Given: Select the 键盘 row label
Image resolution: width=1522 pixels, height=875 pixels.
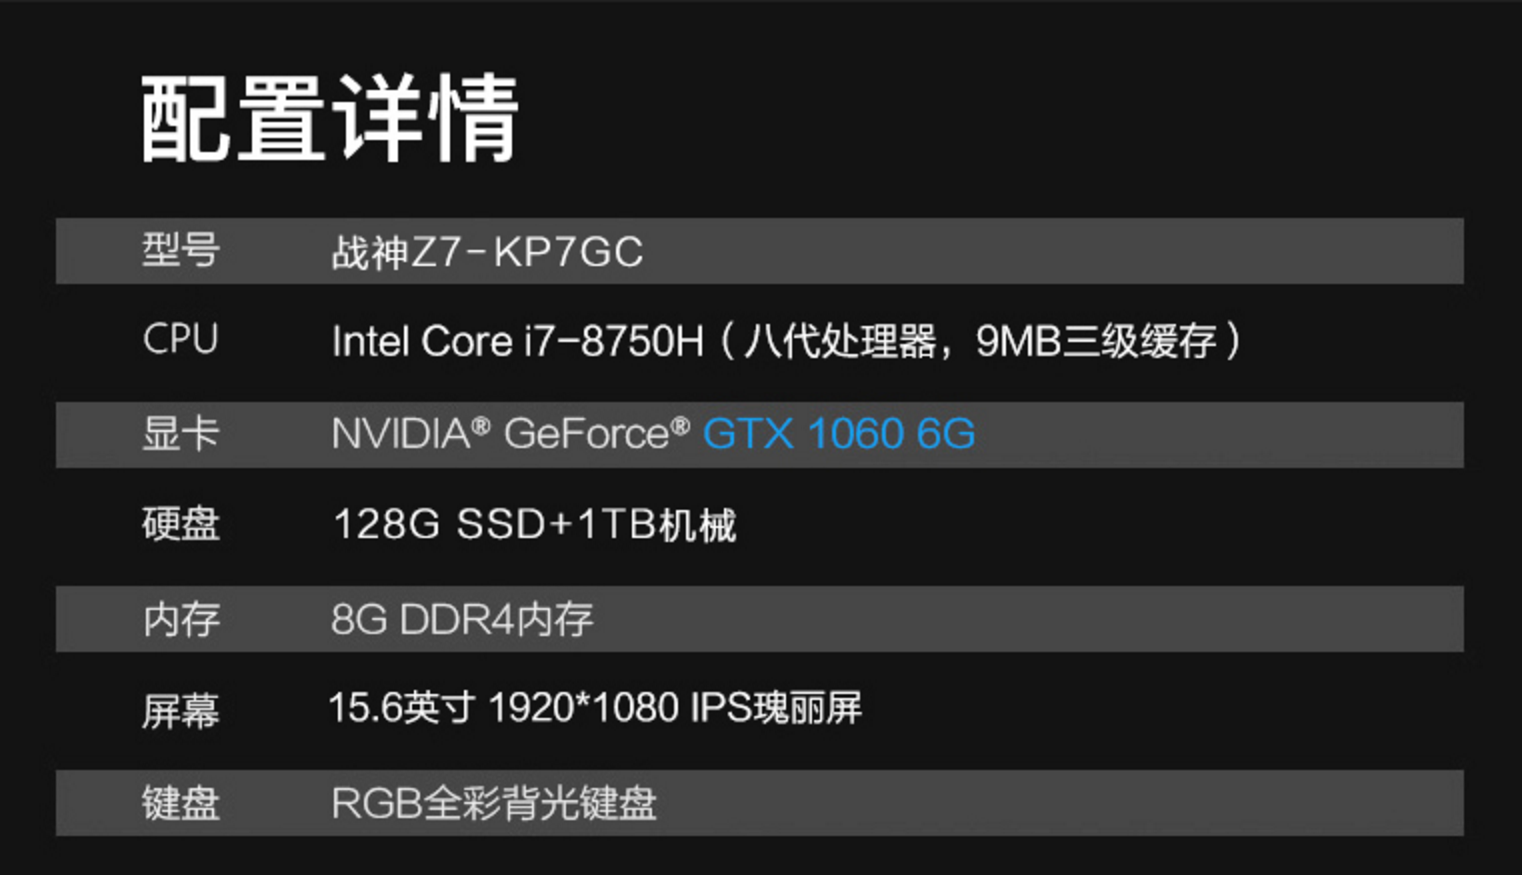Looking at the screenshot, I should 180,803.
